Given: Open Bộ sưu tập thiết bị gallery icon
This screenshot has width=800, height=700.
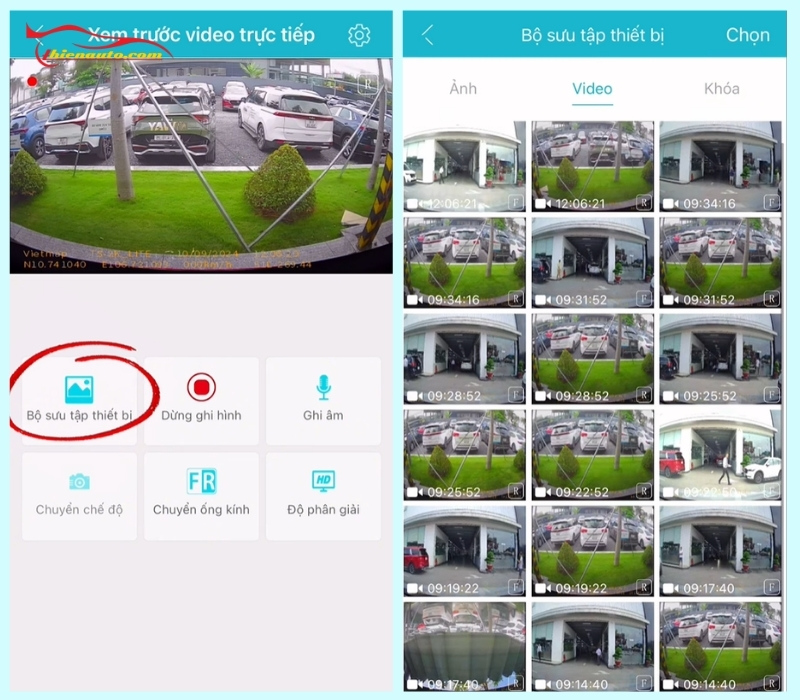Looking at the screenshot, I should pyautogui.click(x=79, y=390).
